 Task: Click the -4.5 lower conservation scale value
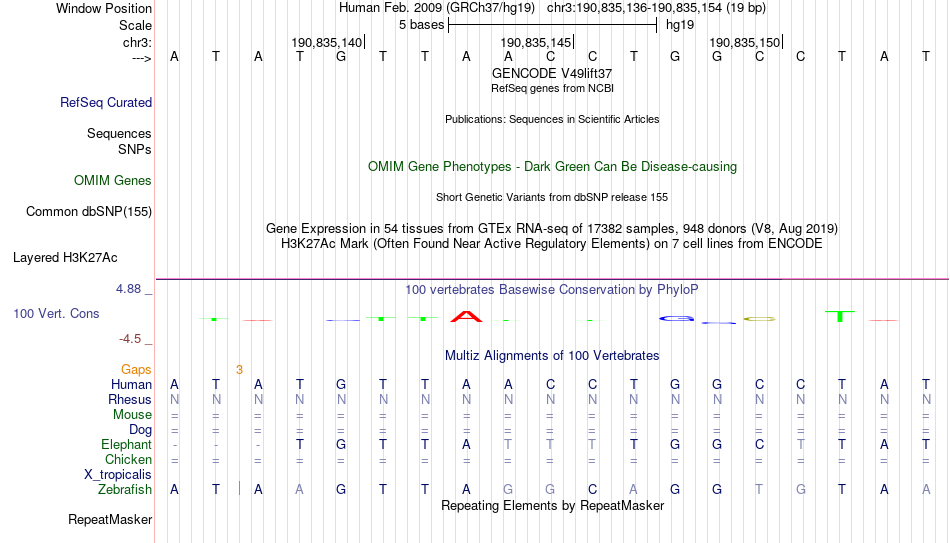pos(130,339)
